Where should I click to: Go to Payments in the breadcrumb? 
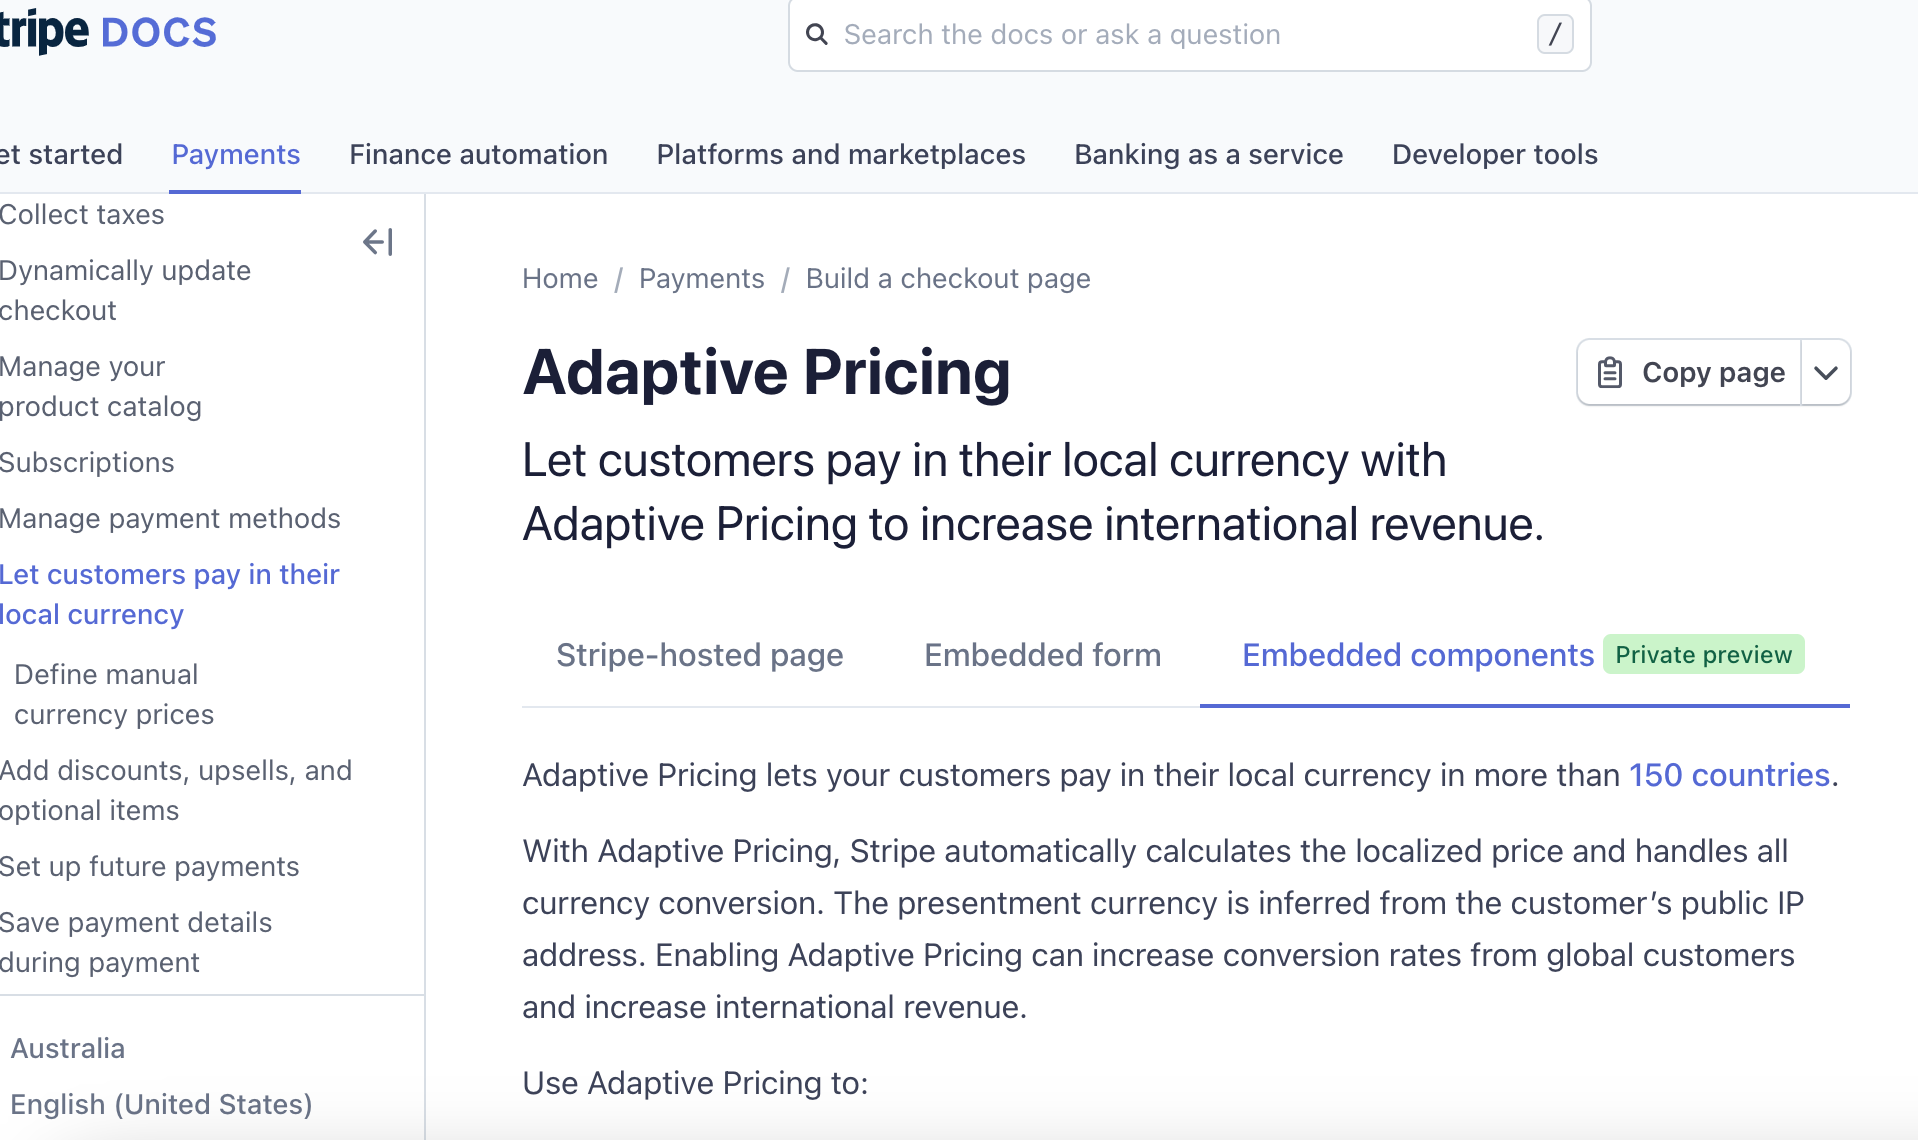tap(702, 279)
